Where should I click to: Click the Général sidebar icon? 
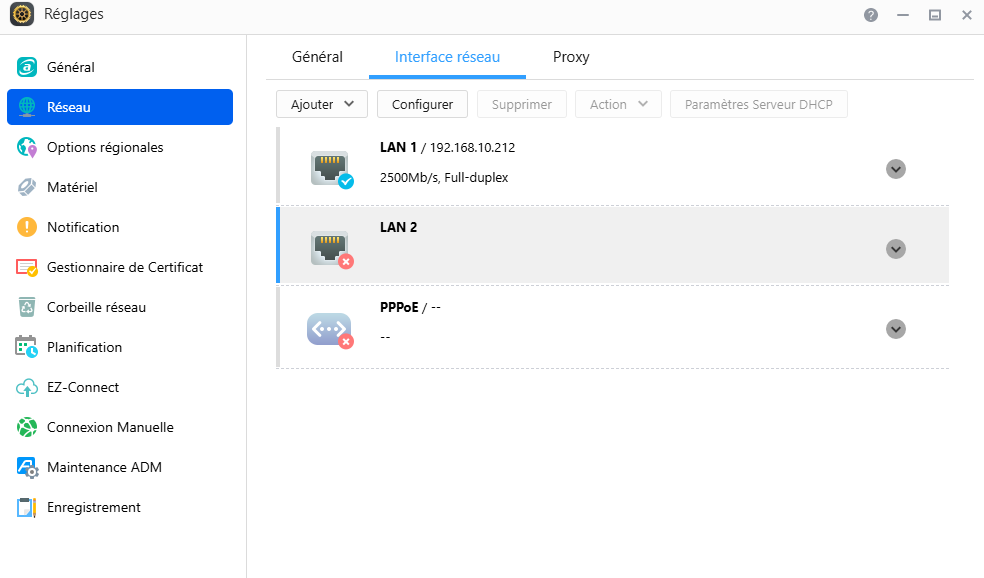pyautogui.click(x=27, y=67)
